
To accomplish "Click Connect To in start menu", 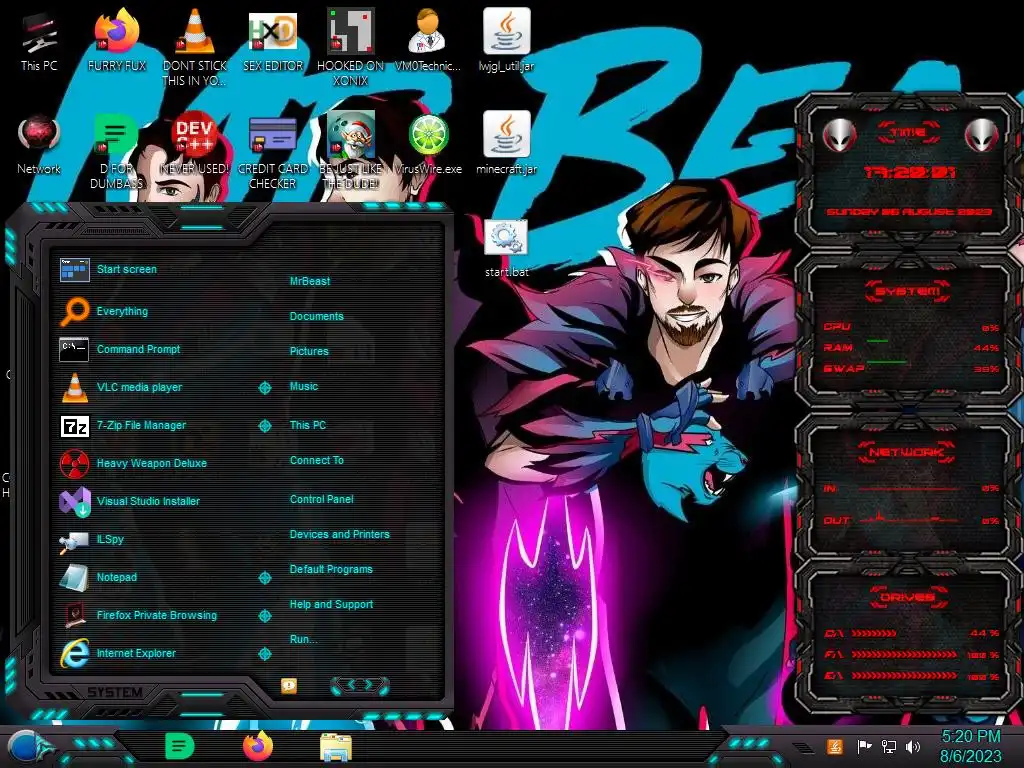I will pyautogui.click(x=317, y=460).
